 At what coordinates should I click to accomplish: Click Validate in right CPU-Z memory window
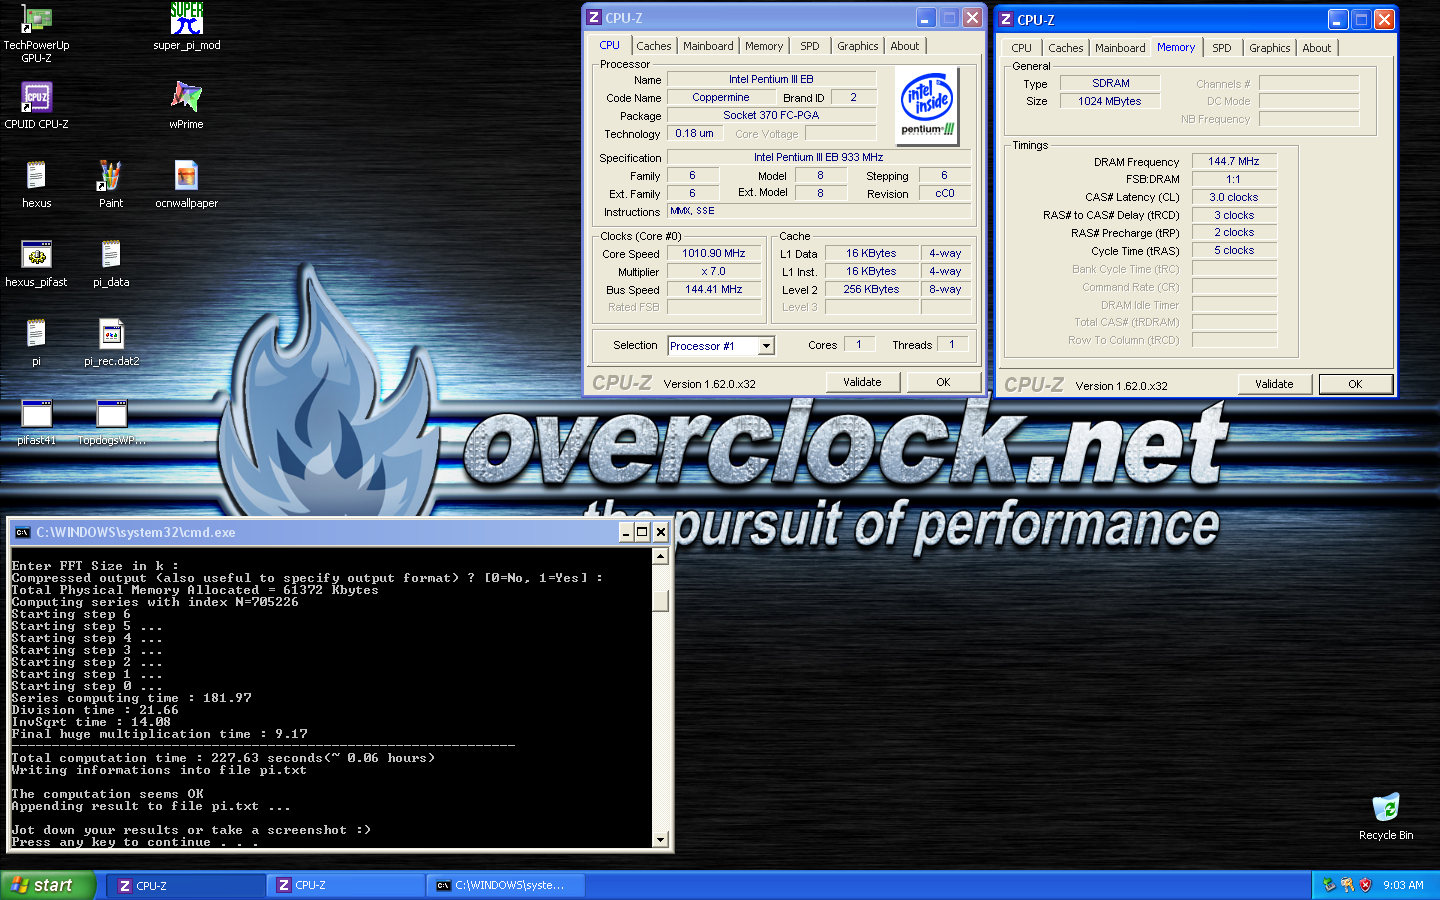(1274, 384)
